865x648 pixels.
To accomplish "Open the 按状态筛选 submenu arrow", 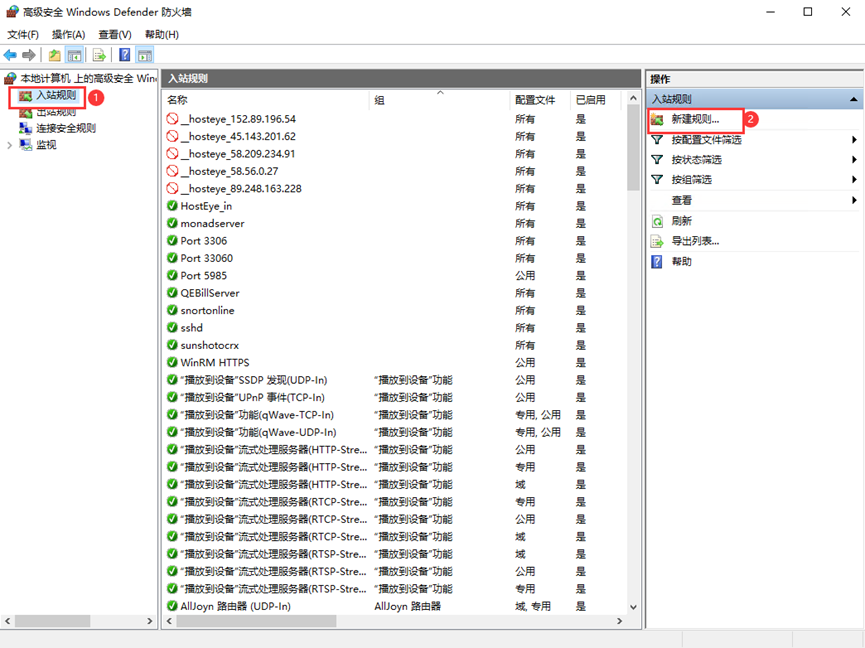I will click(854, 160).
